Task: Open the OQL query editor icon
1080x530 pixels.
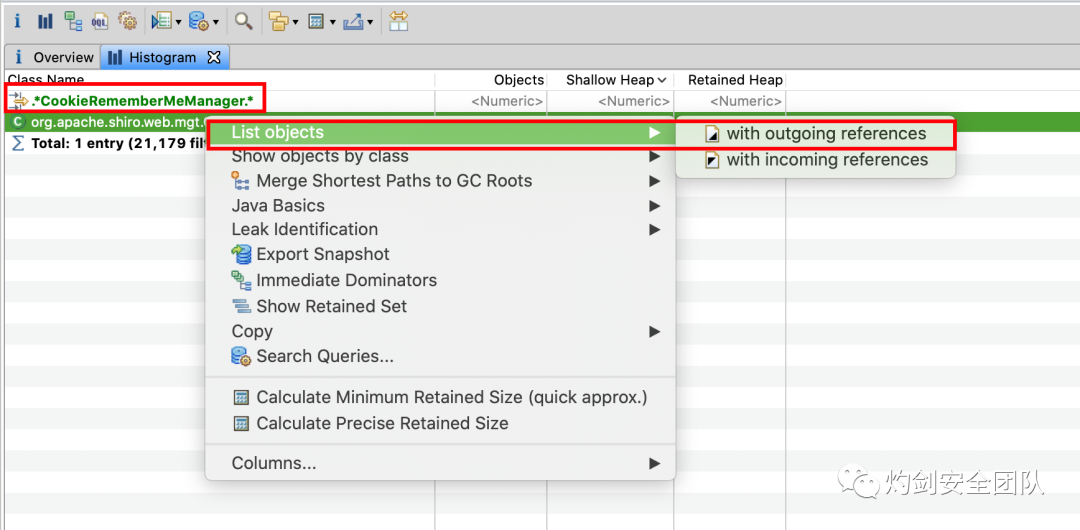Action: tap(100, 21)
